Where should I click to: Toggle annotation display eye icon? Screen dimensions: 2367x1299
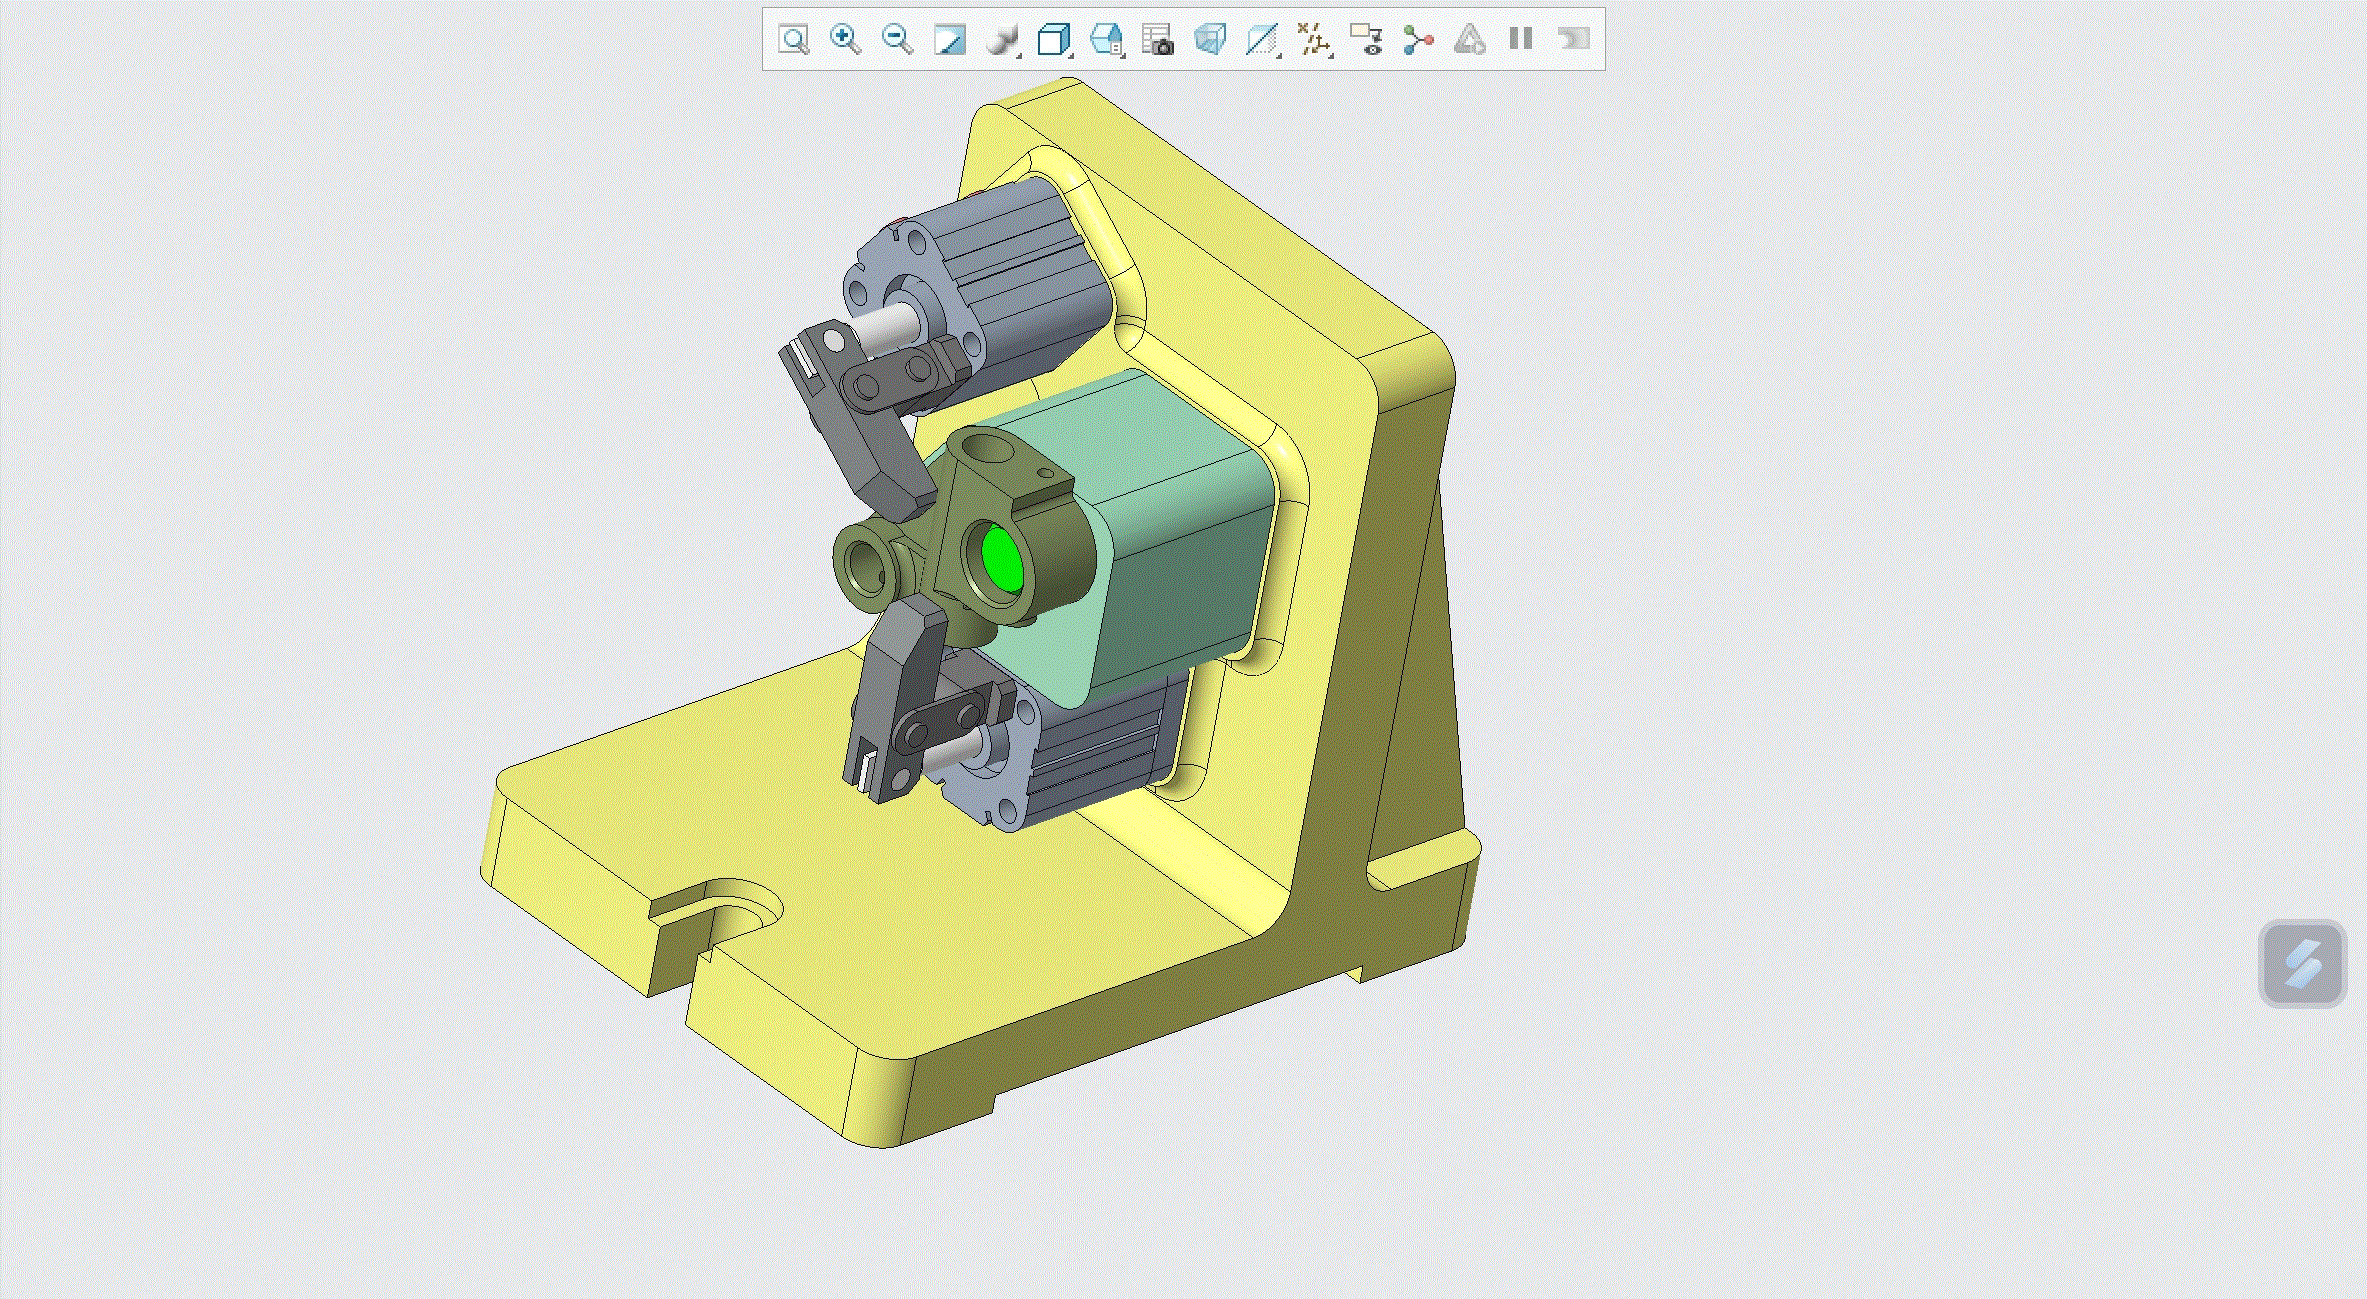click(1366, 40)
